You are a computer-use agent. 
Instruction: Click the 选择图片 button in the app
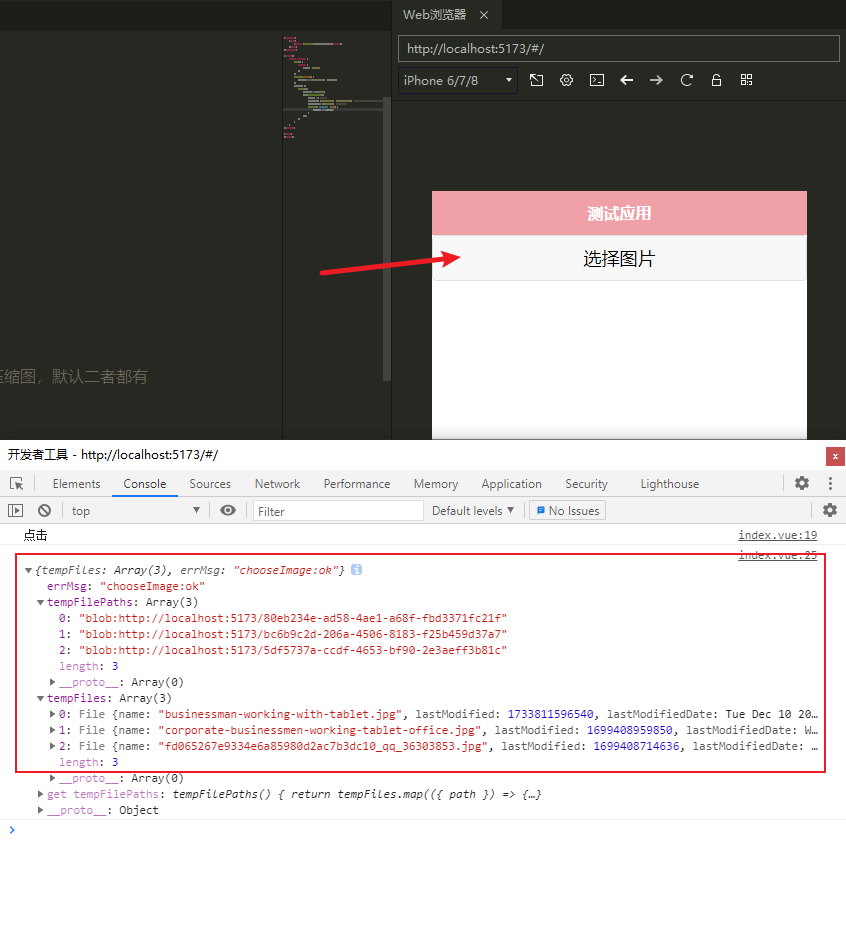coord(619,259)
